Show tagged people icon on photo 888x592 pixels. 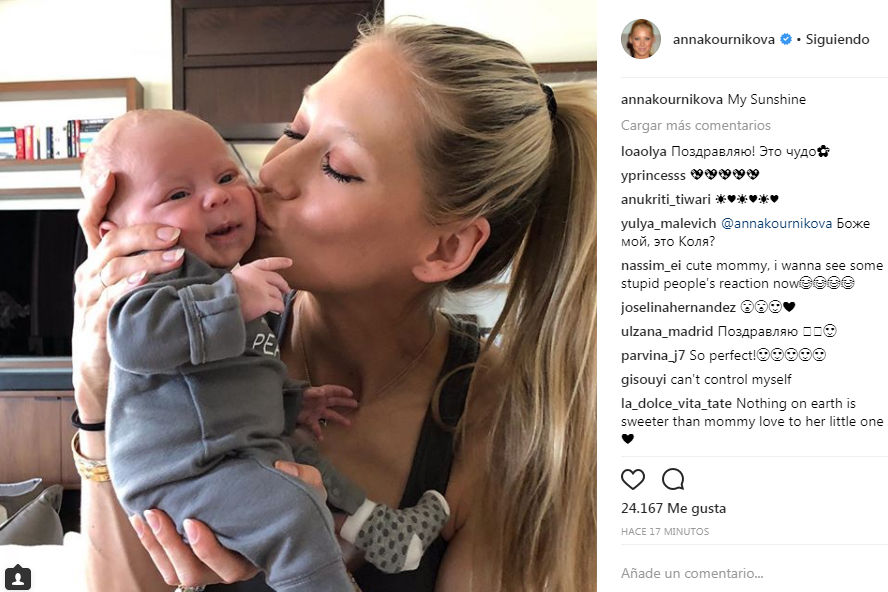point(18,577)
